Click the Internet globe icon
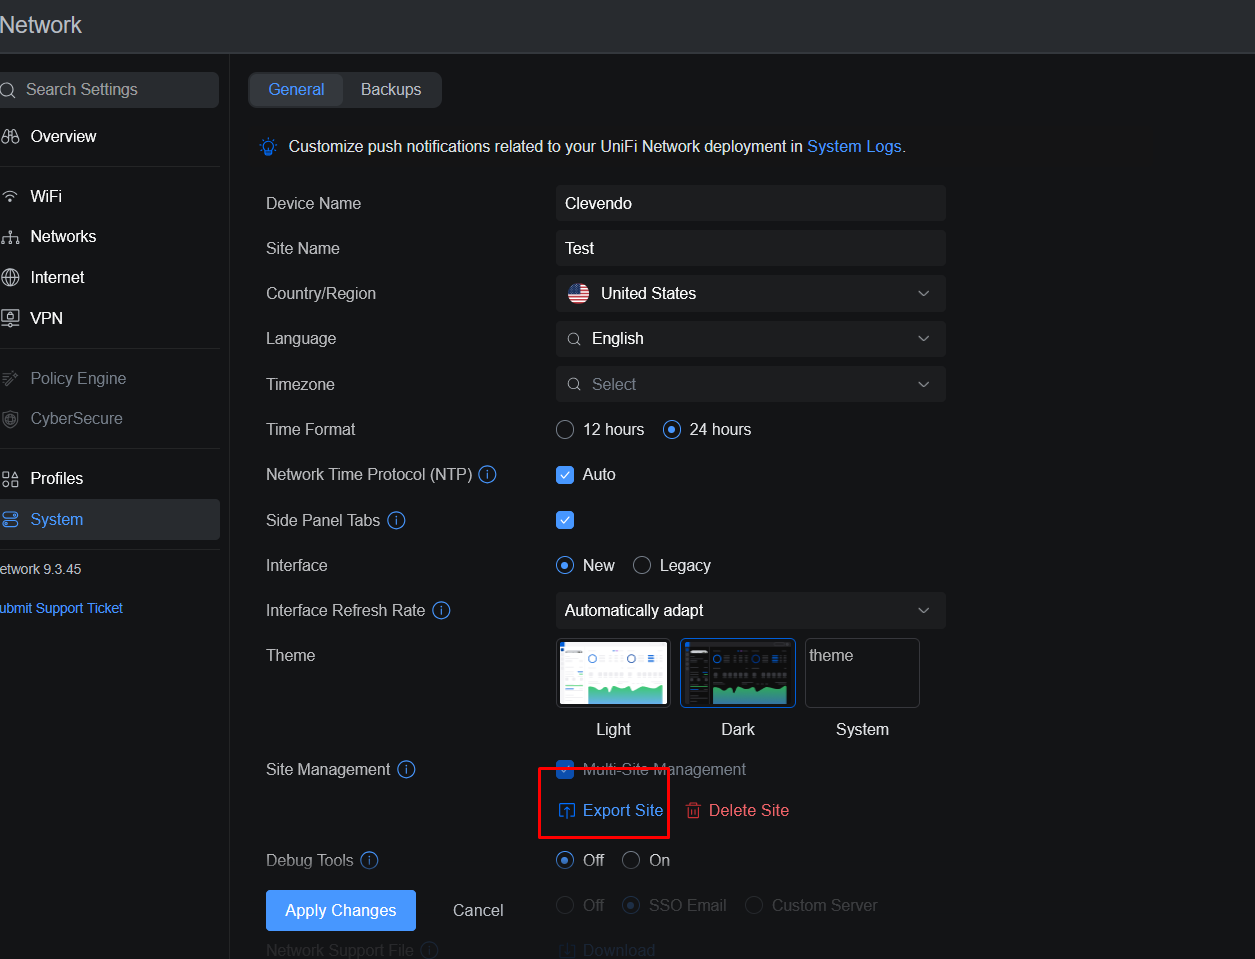 (x=10, y=277)
